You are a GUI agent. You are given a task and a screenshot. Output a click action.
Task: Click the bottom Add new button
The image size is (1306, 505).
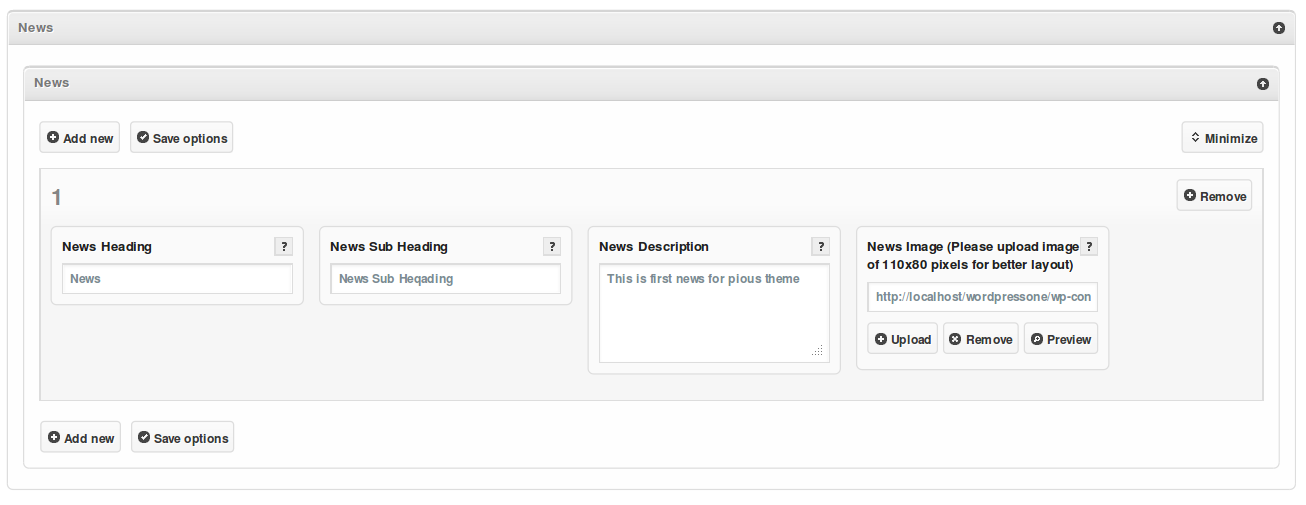(x=81, y=438)
